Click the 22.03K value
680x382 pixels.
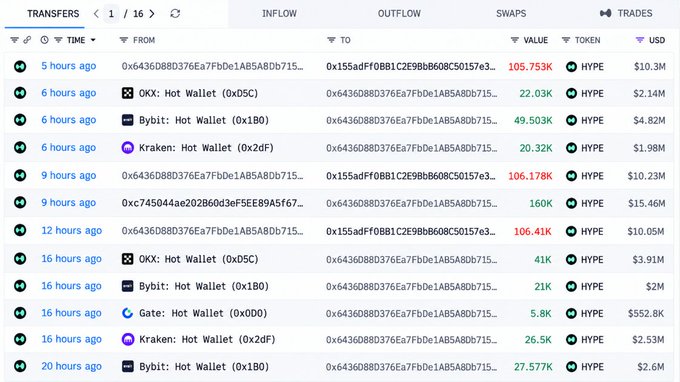pyautogui.click(x=536, y=94)
